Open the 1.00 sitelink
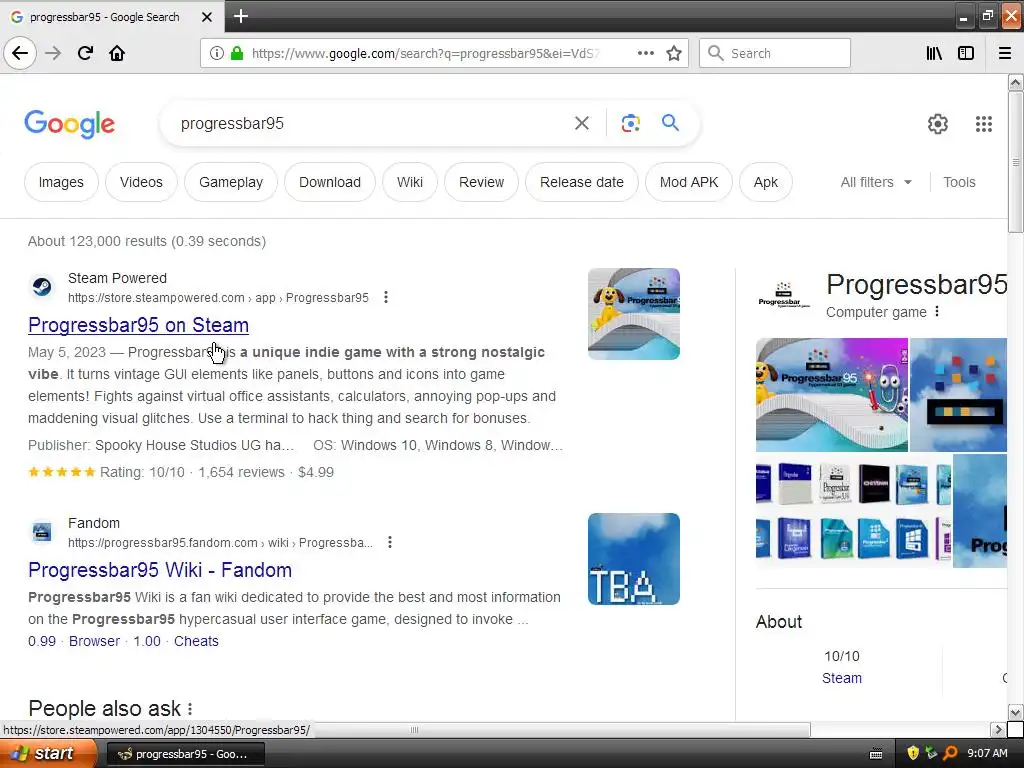Screen dimensions: 1024x768 pos(147,641)
